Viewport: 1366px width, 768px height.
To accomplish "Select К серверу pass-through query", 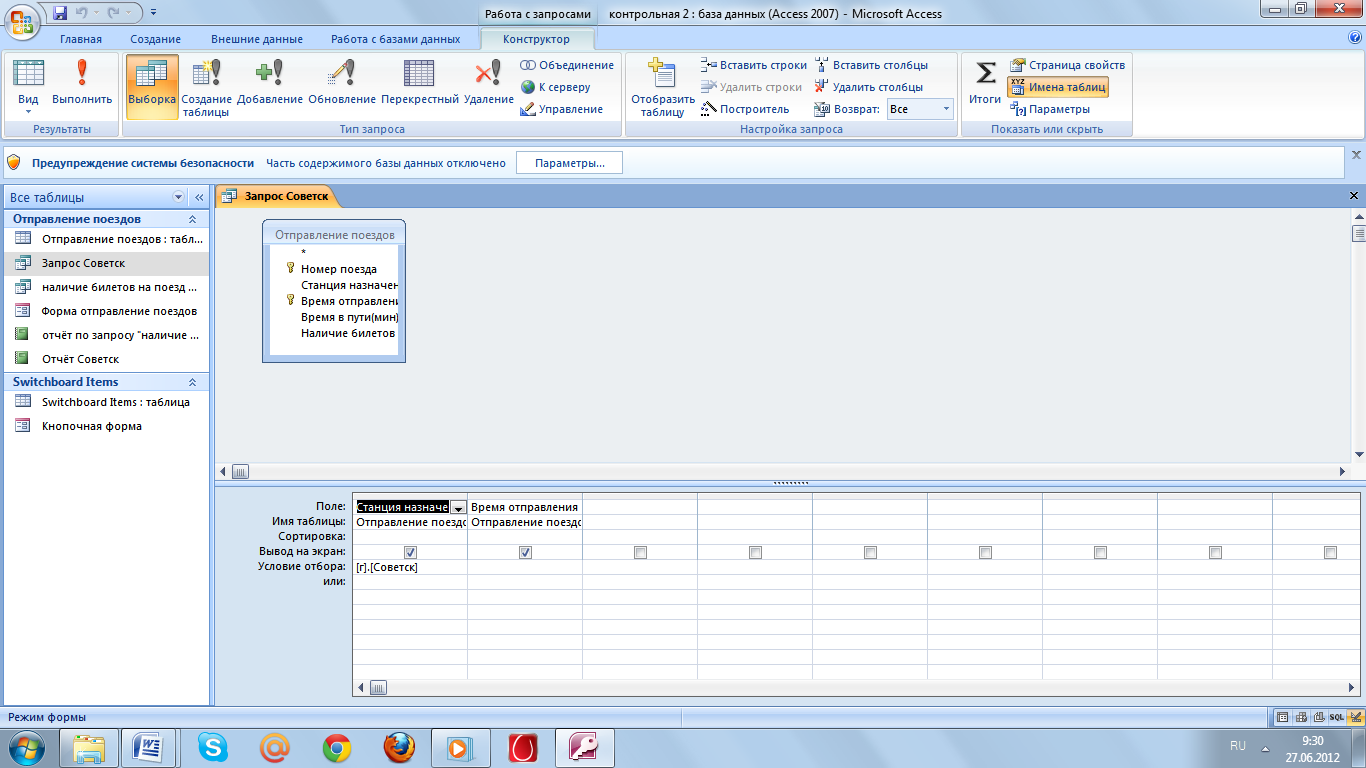I will [555, 87].
